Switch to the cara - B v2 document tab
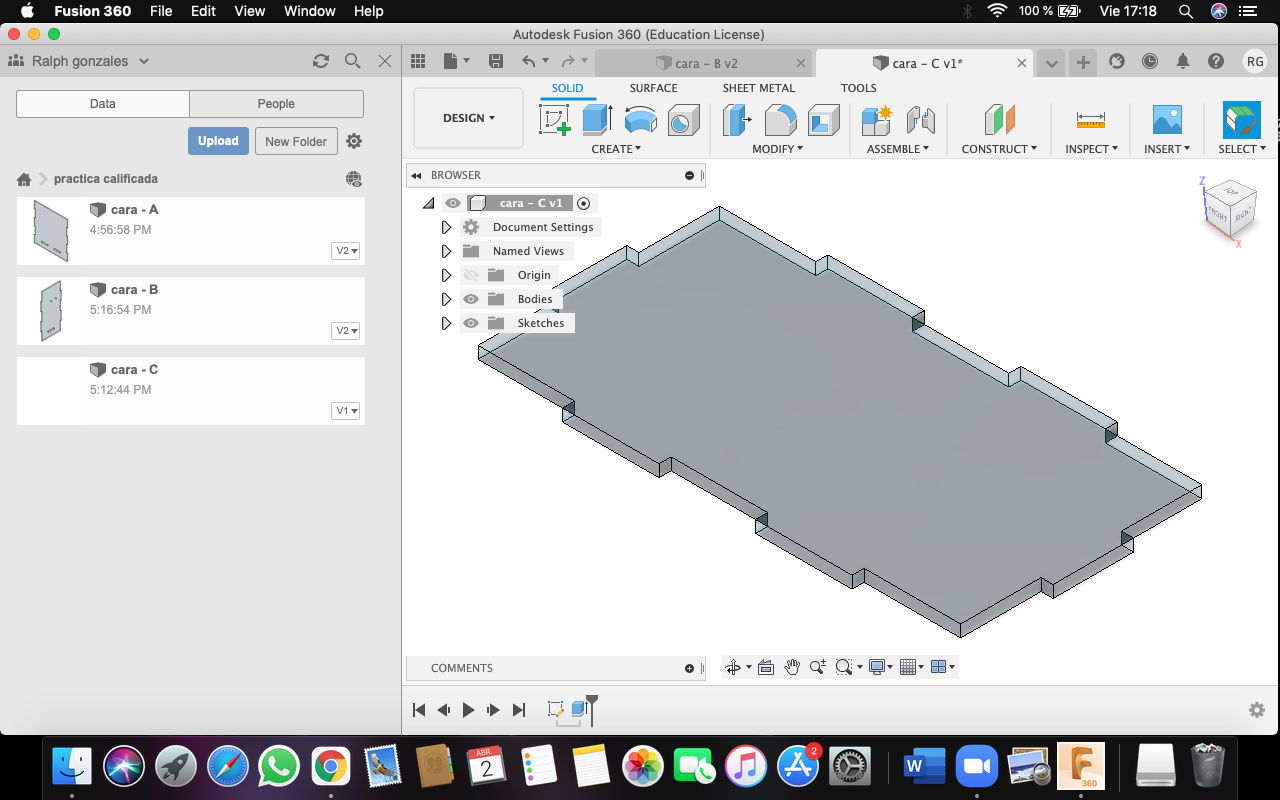Screen dimensions: 1280x800 coord(705,63)
